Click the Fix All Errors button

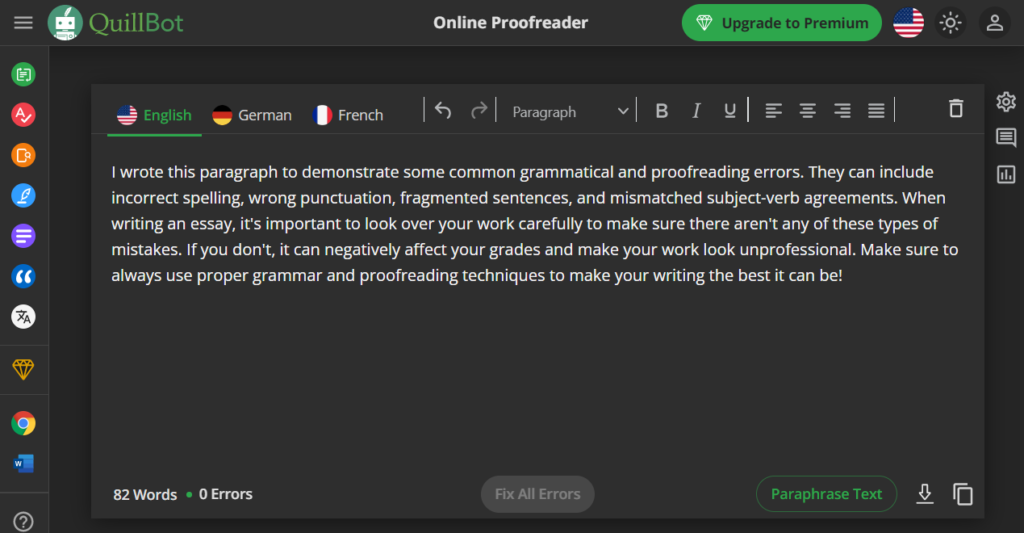coord(537,494)
